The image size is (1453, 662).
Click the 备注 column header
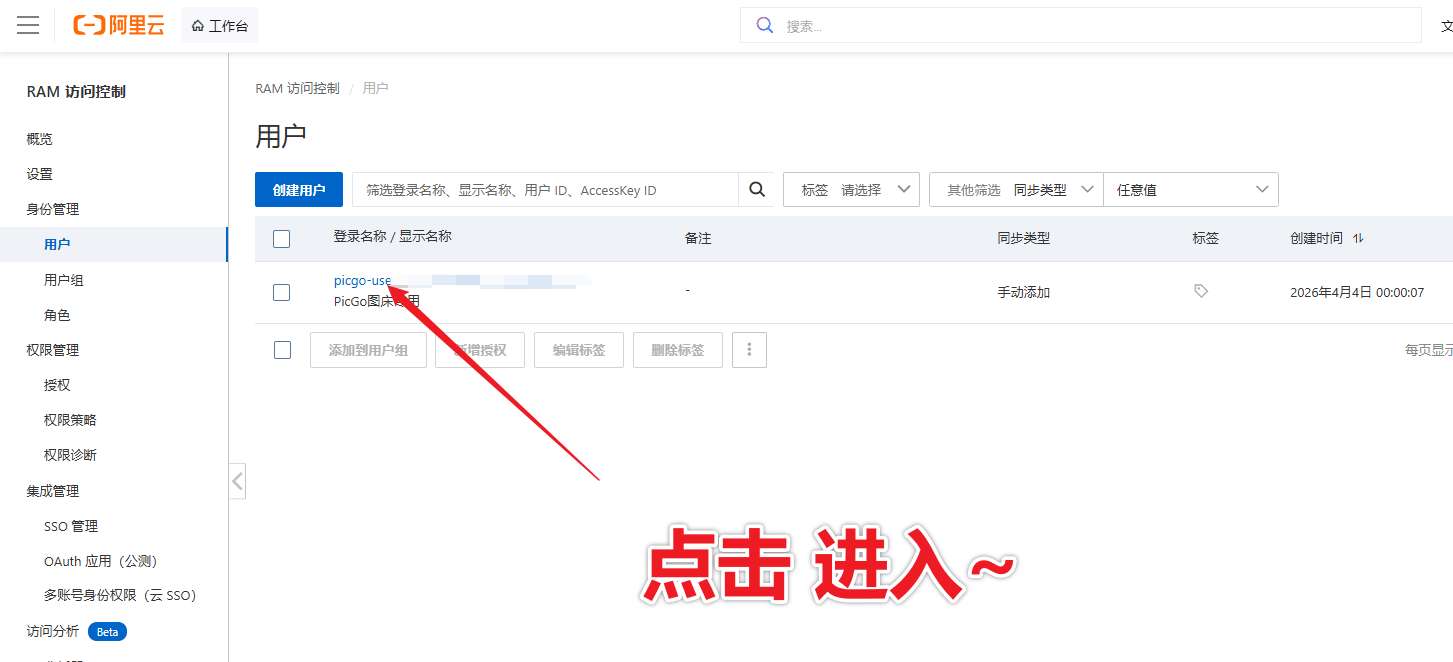click(698, 239)
